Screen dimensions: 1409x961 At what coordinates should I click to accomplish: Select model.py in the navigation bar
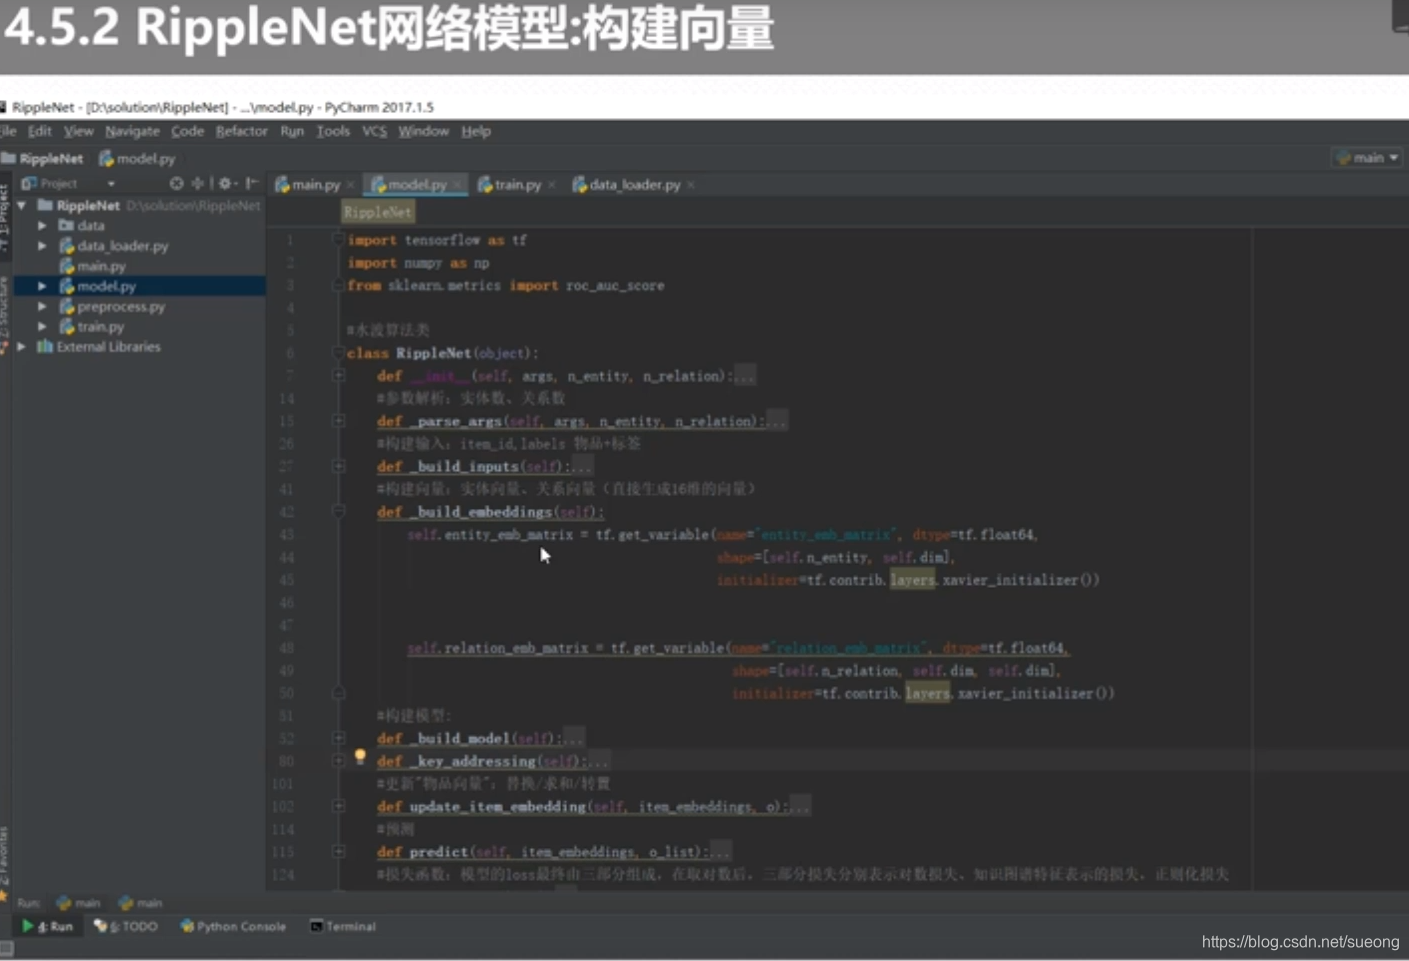pos(137,158)
